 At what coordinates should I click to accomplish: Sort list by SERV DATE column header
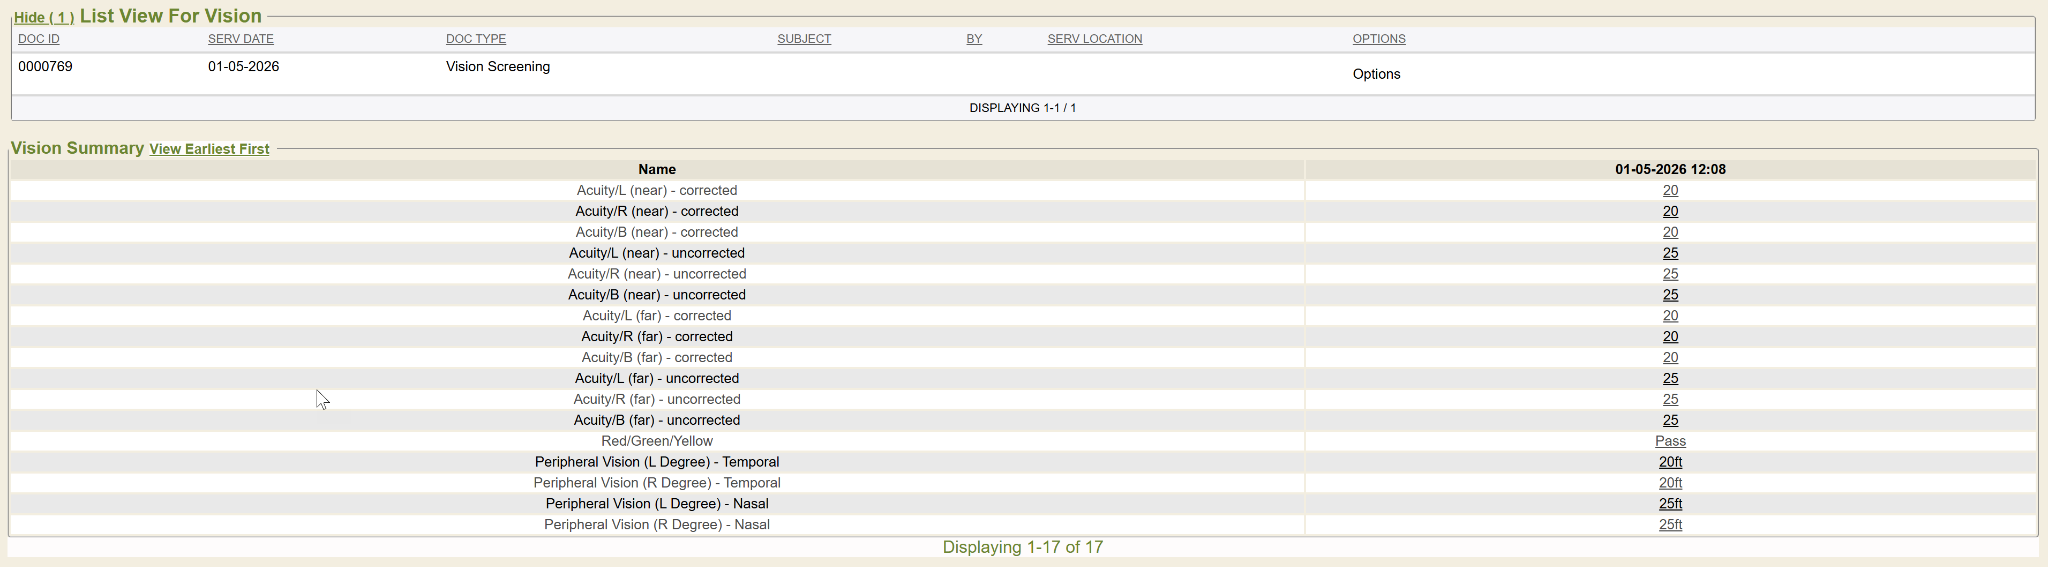pos(240,39)
